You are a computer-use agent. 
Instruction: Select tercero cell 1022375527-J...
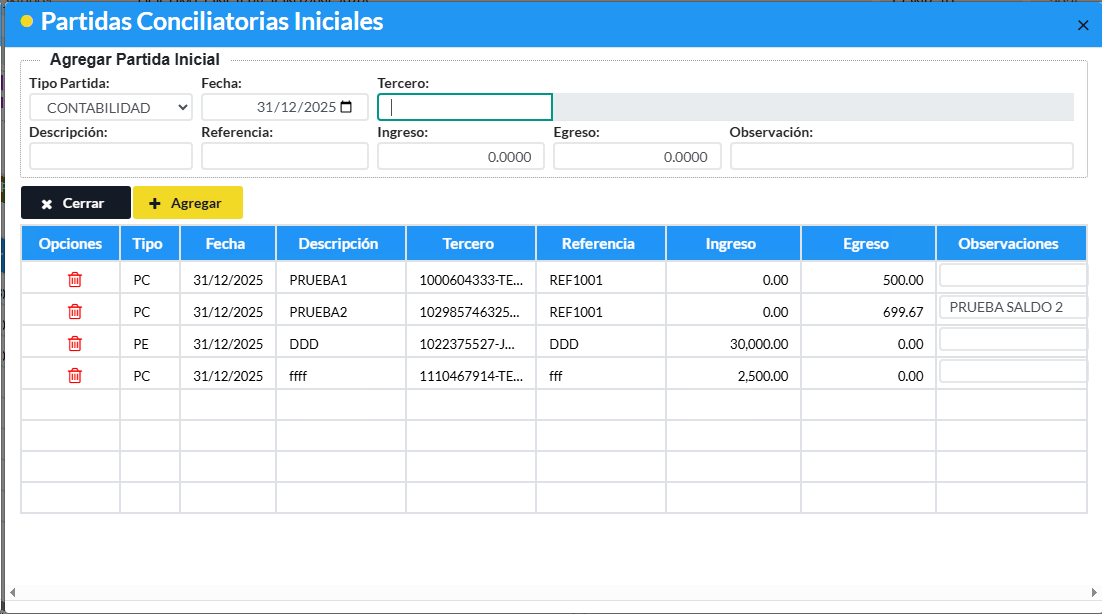tap(471, 344)
